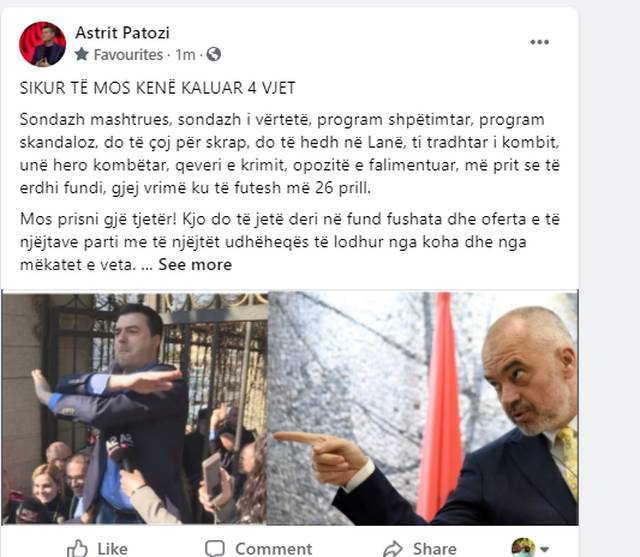Expand the comment-as profile dropdown arrow
The image size is (640, 557).
(x=544, y=549)
